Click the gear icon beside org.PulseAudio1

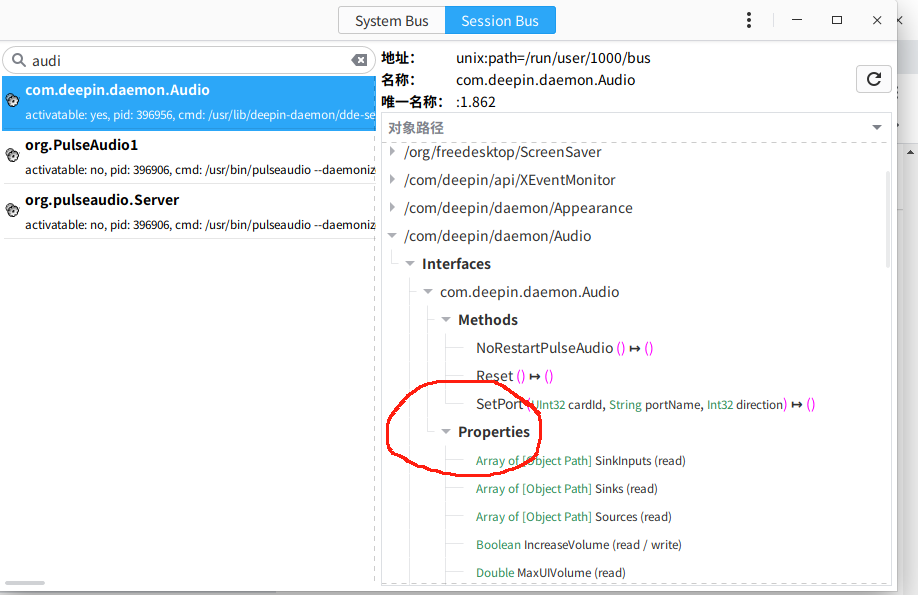[12, 155]
